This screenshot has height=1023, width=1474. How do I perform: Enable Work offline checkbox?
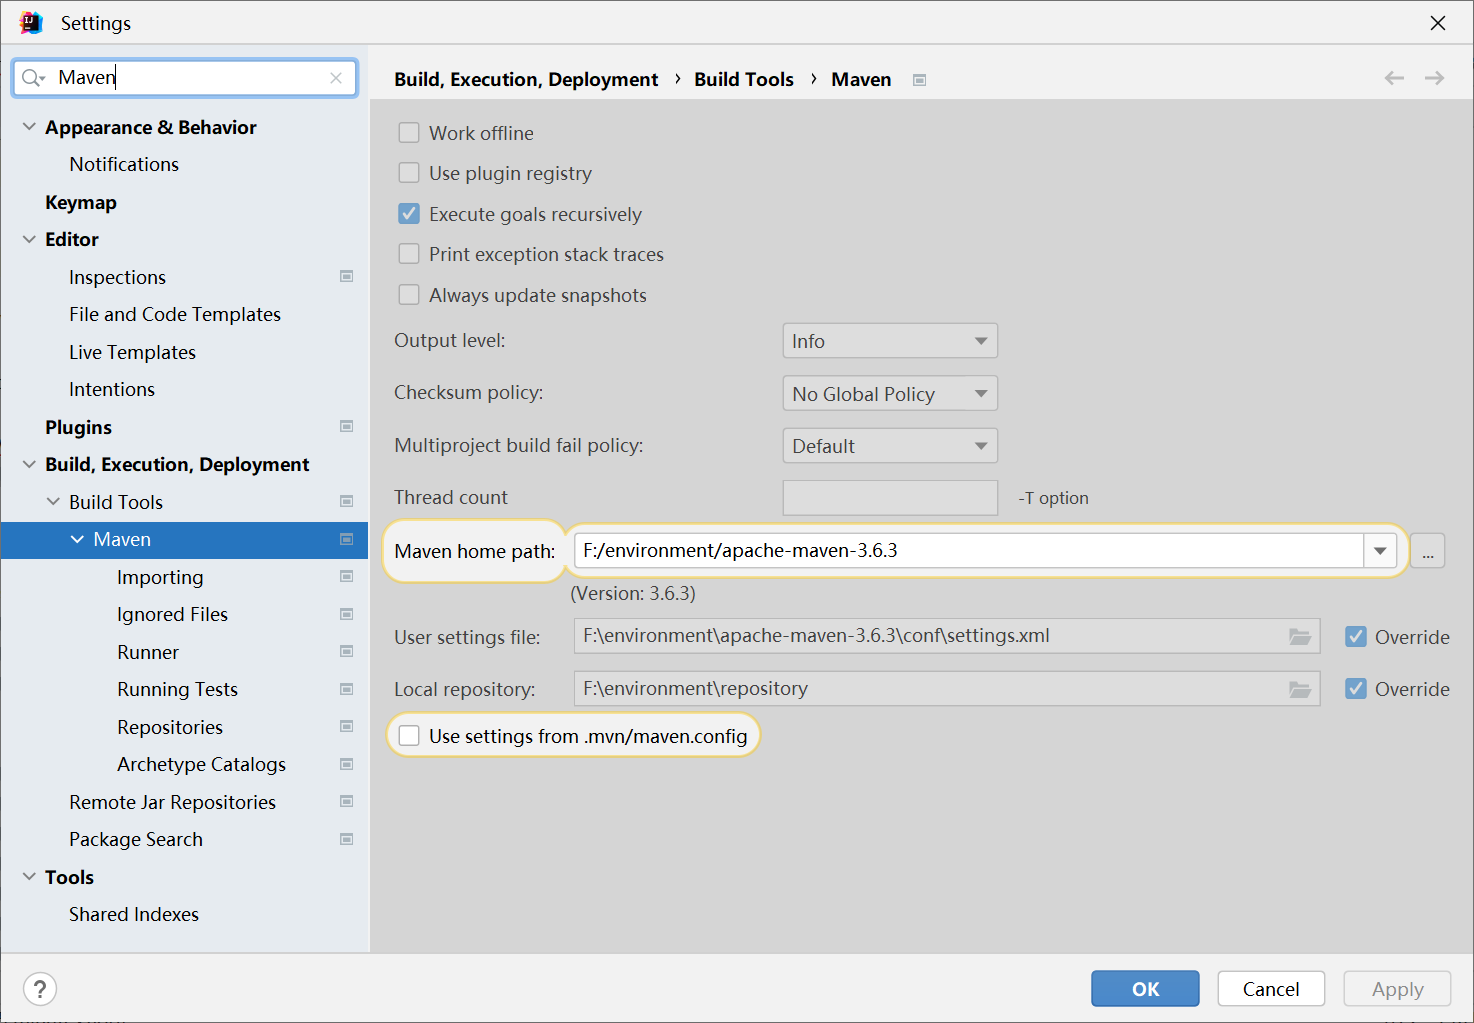(409, 133)
